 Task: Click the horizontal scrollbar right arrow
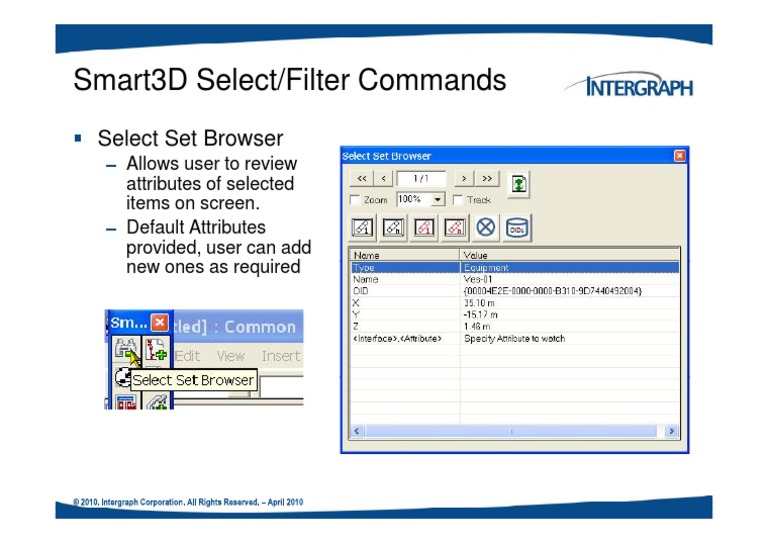click(671, 431)
